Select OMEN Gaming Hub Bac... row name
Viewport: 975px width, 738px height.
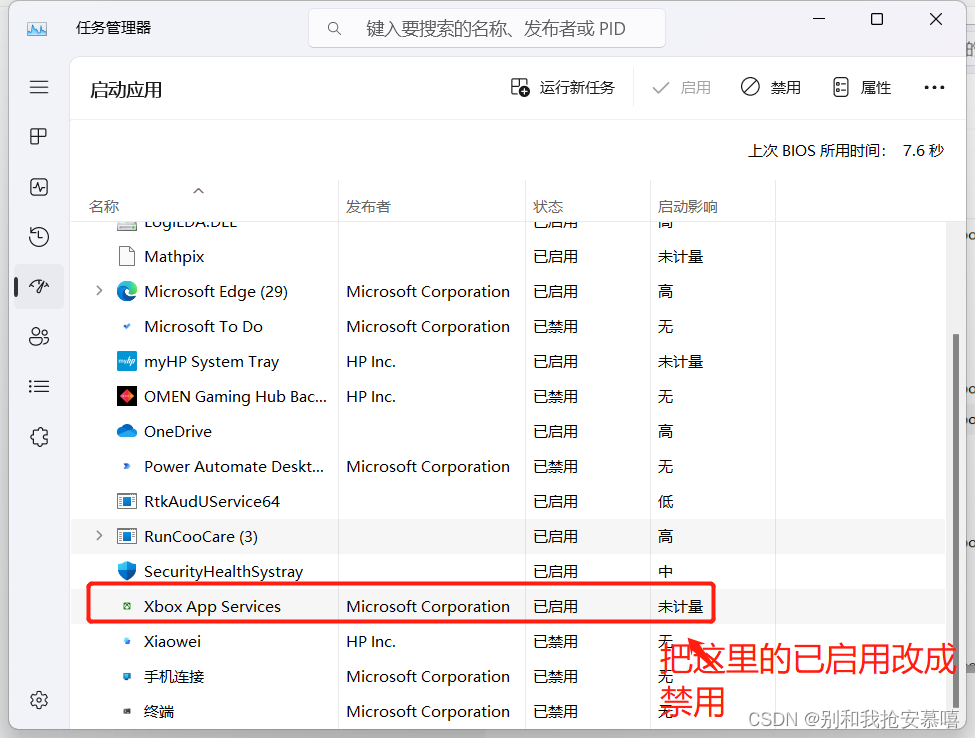[x=235, y=397]
